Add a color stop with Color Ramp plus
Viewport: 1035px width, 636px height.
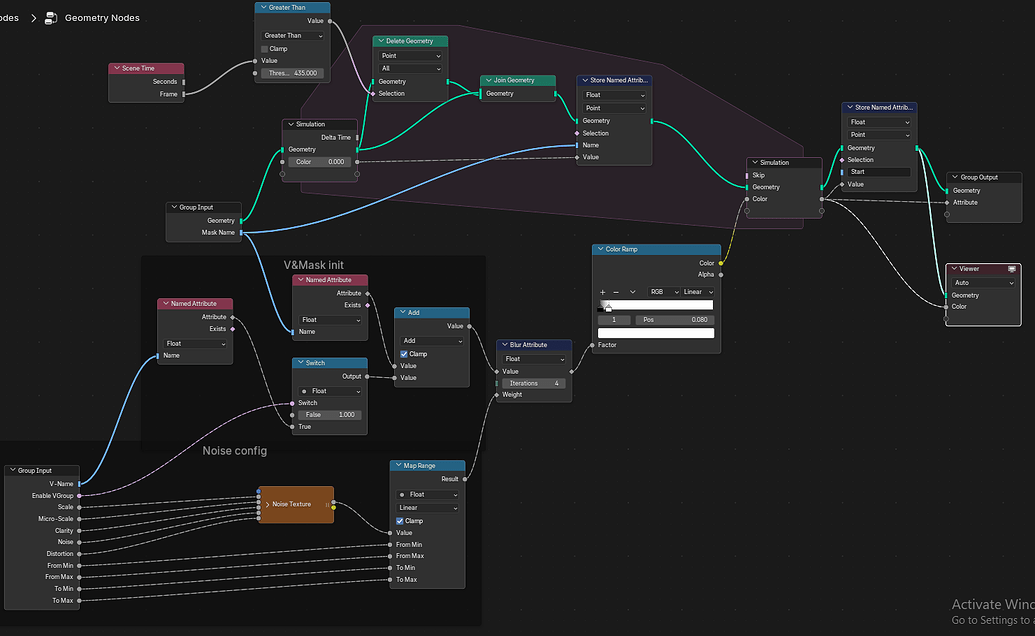(x=603, y=292)
